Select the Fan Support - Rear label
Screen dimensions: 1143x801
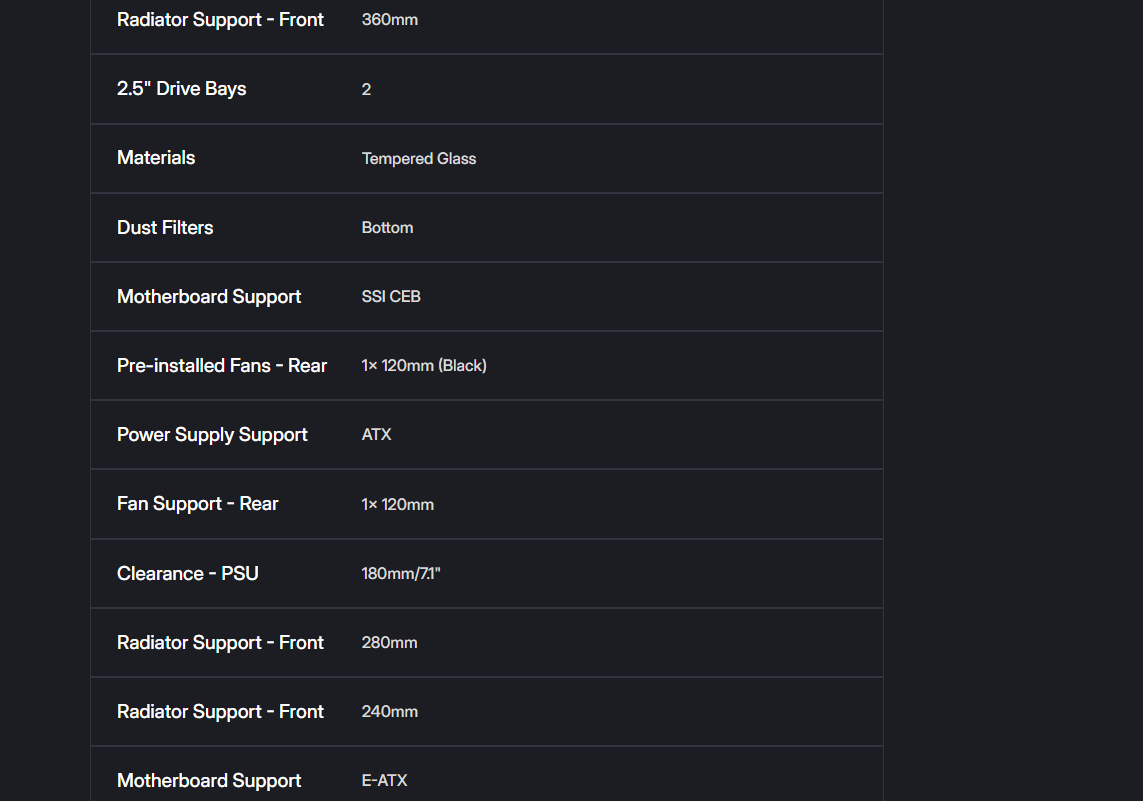coord(198,504)
